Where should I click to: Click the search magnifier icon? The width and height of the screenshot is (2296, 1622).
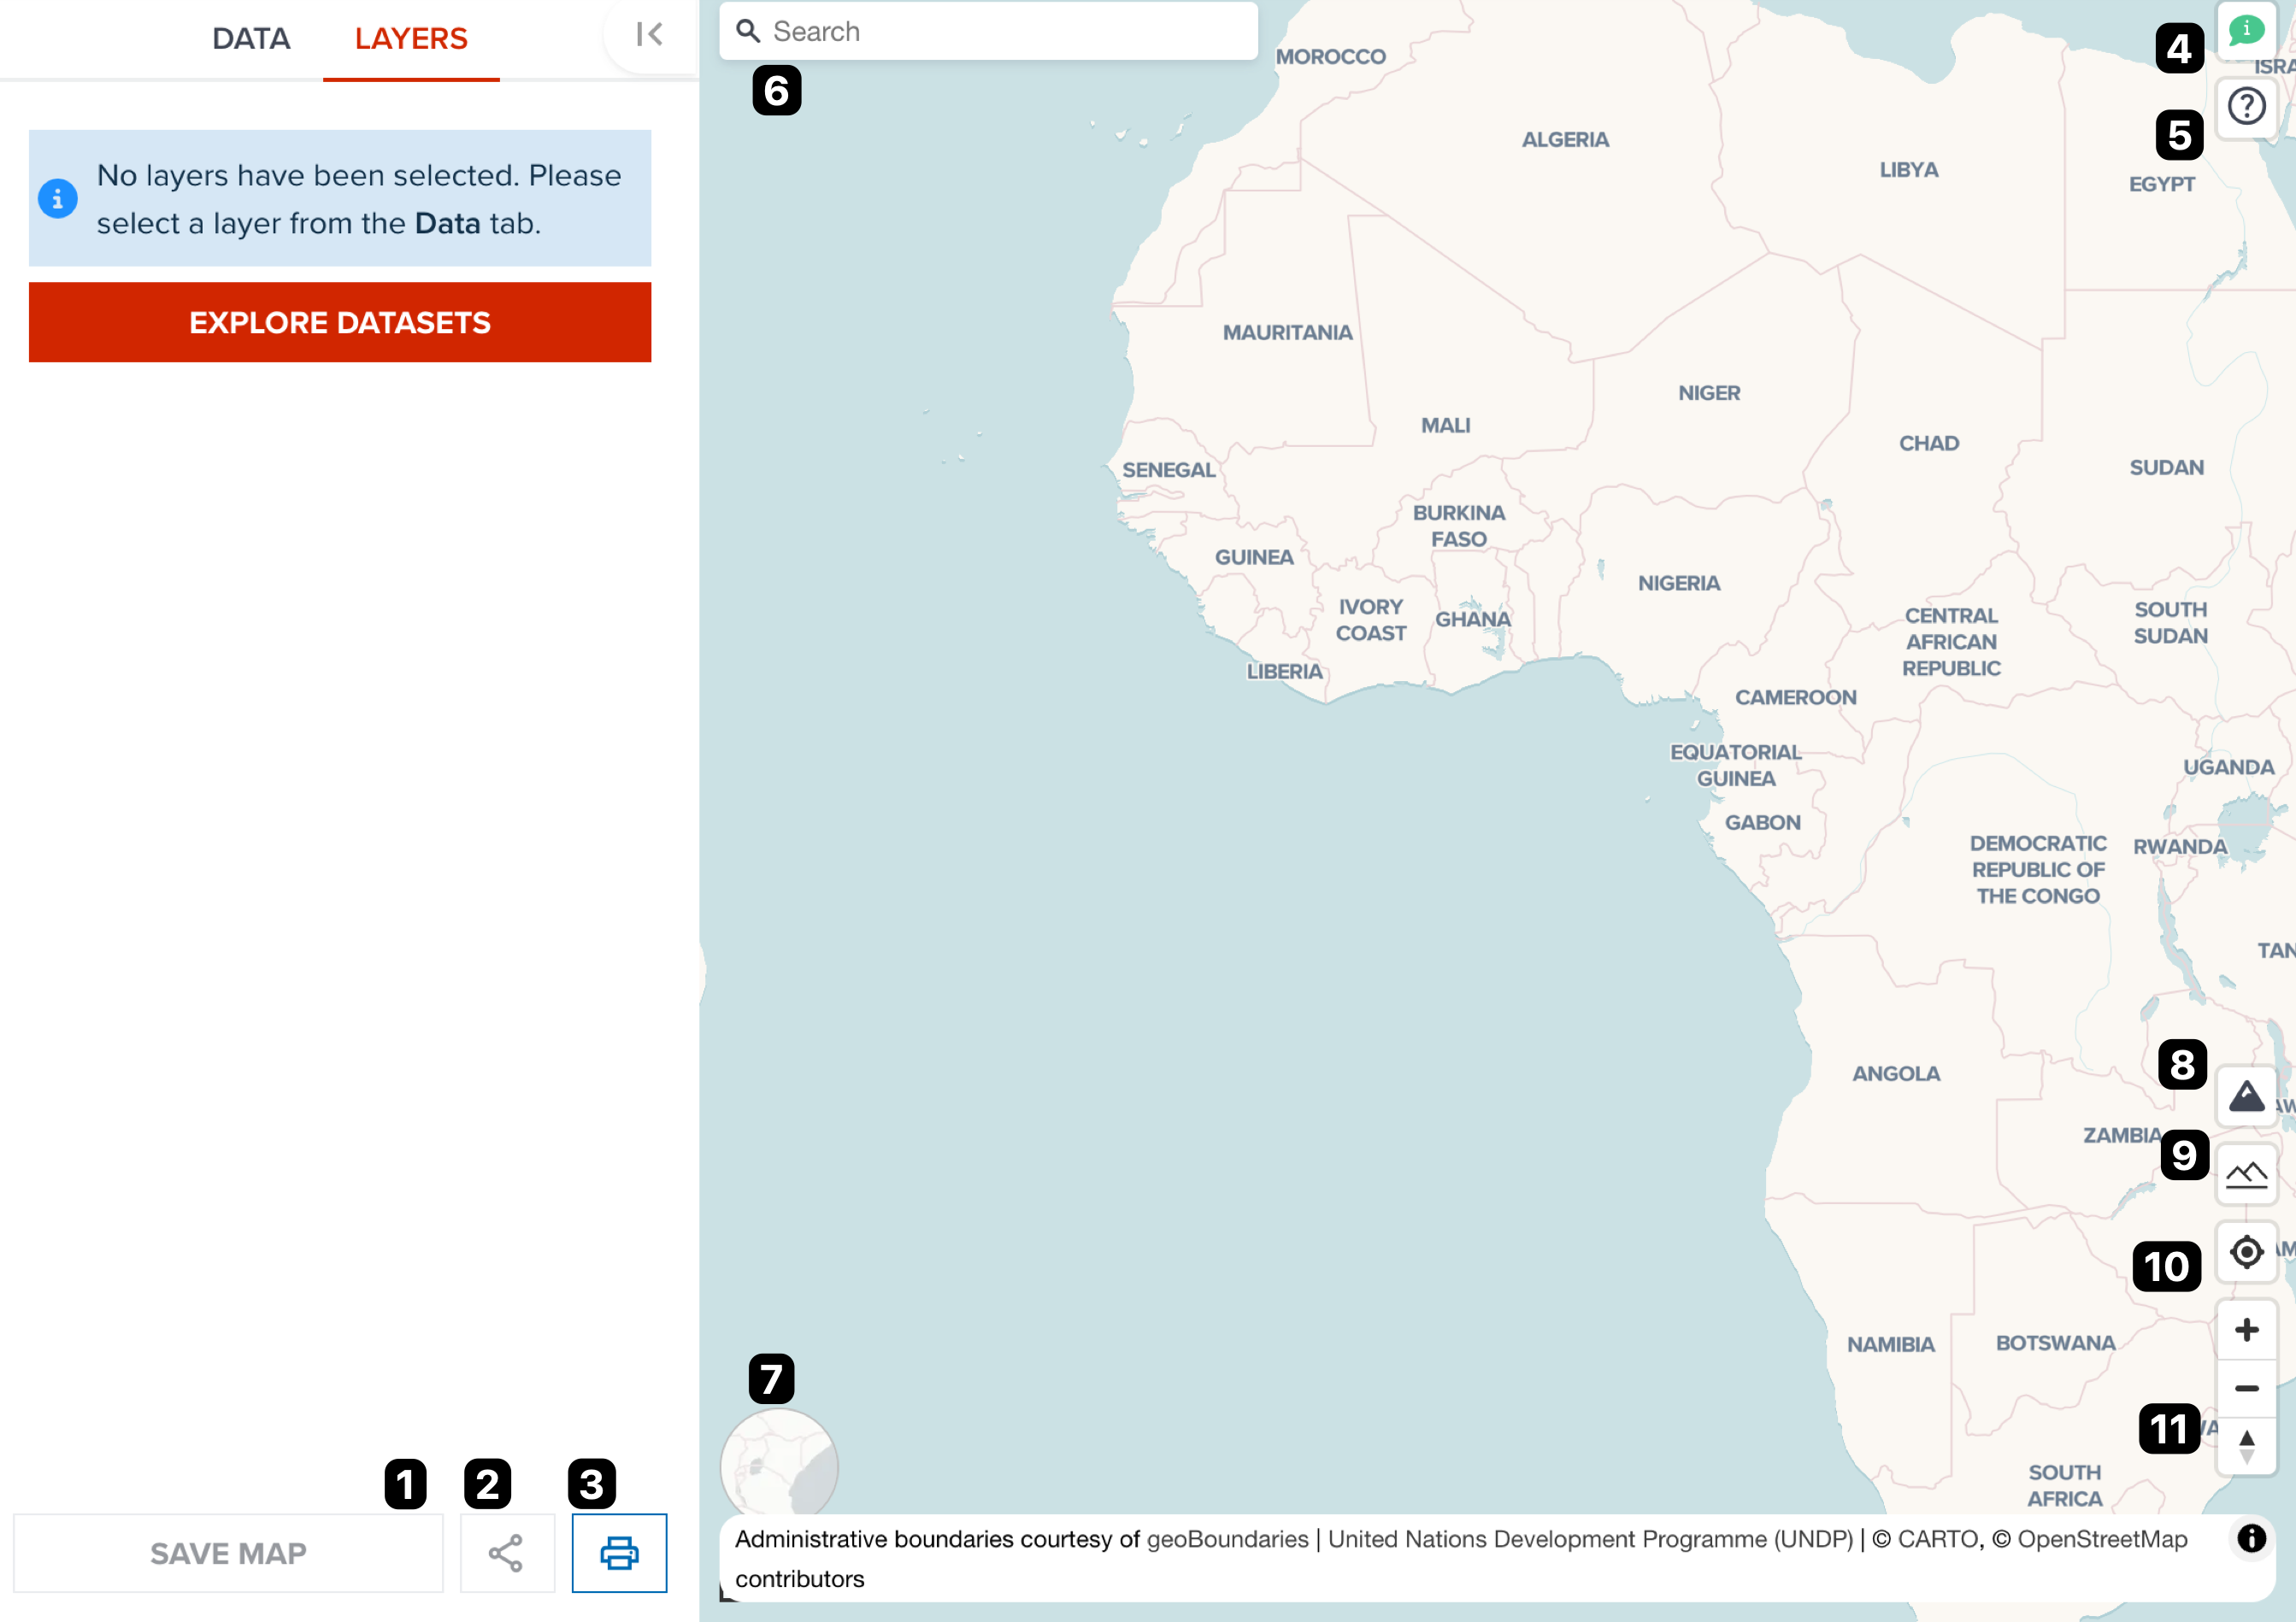coord(747,30)
